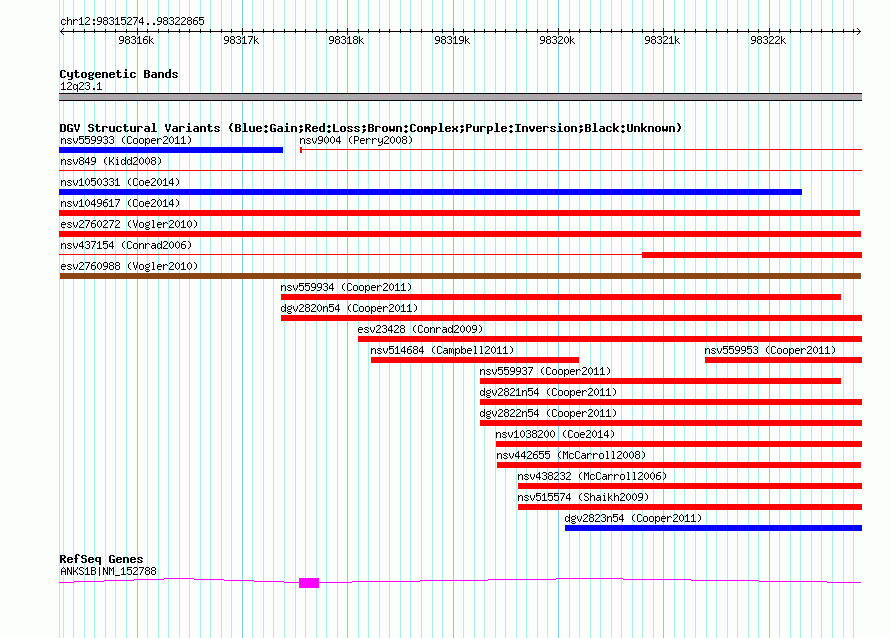Screen dimensions: 890x638
Task: Click nsv514684 (Campbell2011) label
Action: pyautogui.click(x=442, y=350)
